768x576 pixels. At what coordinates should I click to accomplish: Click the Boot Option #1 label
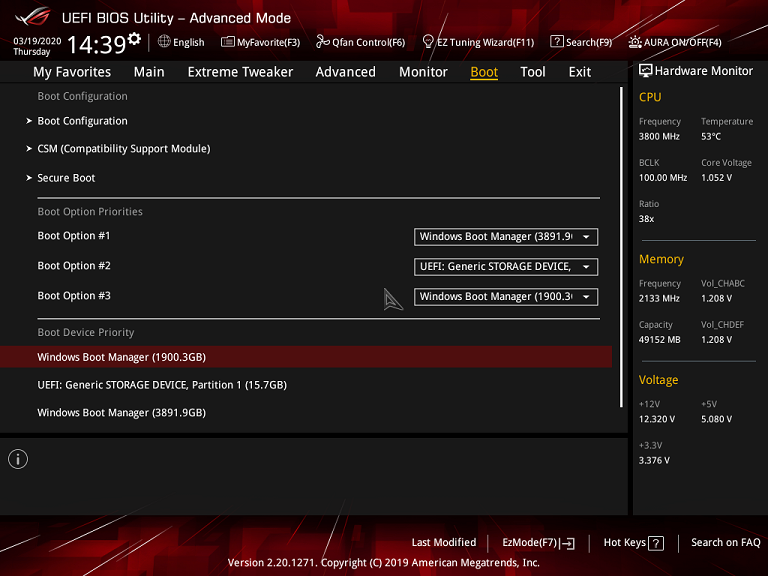[74, 236]
